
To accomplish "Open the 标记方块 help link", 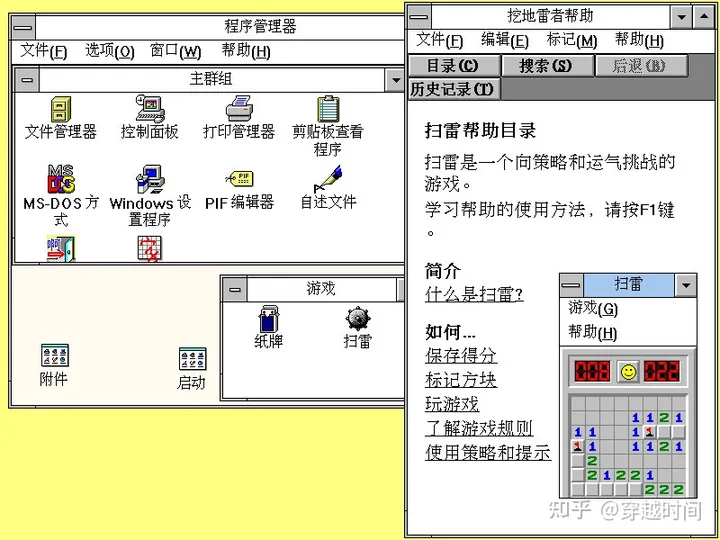I will [x=461, y=380].
